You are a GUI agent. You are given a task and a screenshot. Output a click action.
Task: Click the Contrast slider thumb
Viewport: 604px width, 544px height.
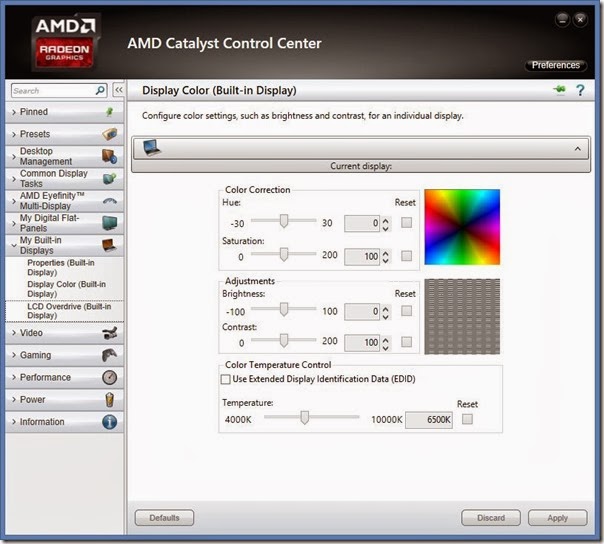[284, 341]
